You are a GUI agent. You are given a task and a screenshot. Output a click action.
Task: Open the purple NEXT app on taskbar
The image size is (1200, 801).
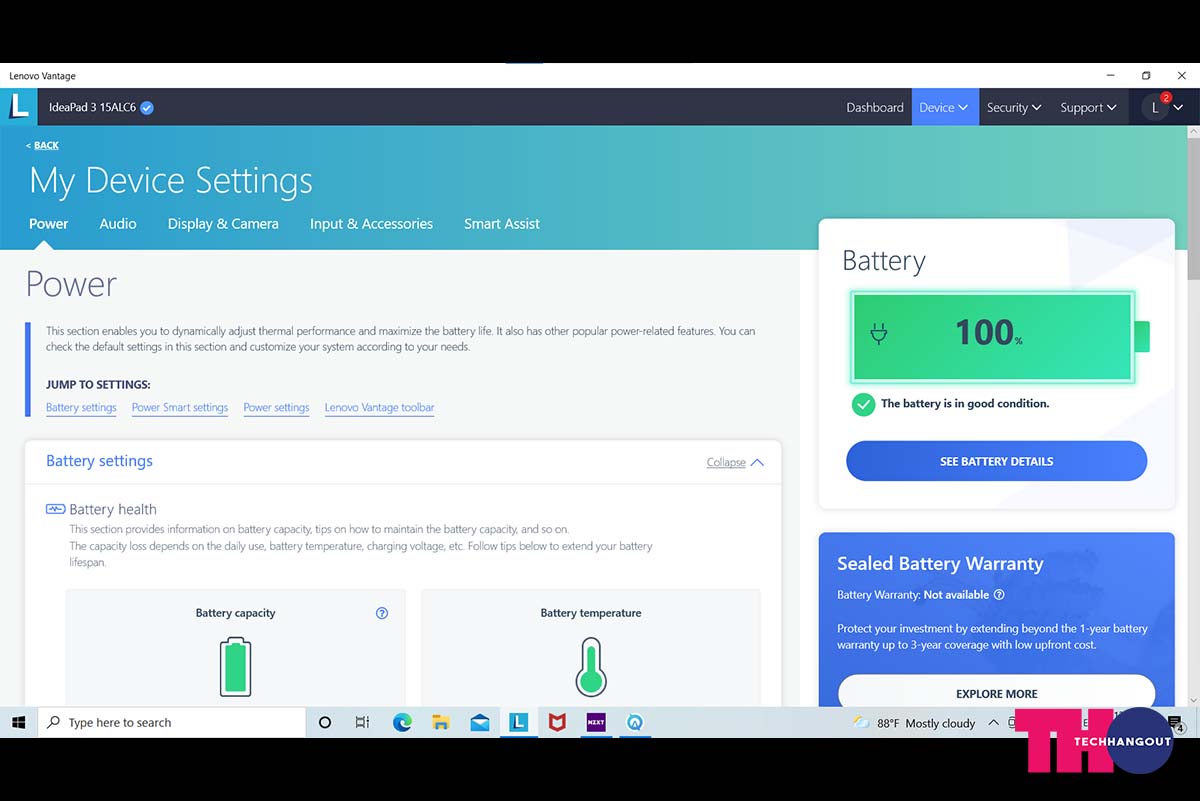596,722
